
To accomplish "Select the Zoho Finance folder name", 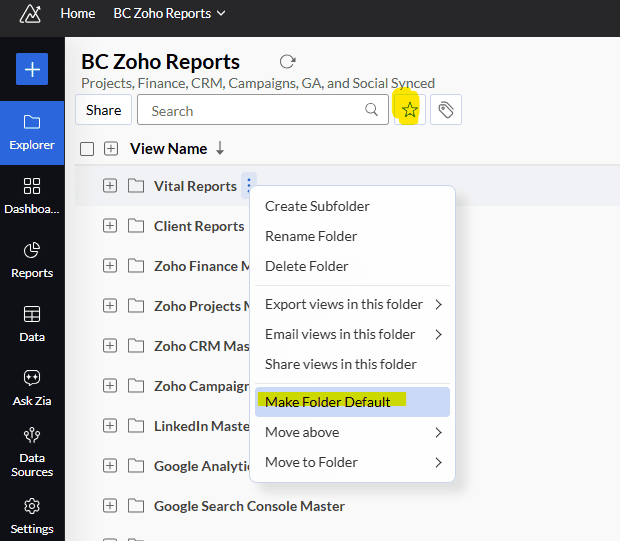I will [x=202, y=266].
